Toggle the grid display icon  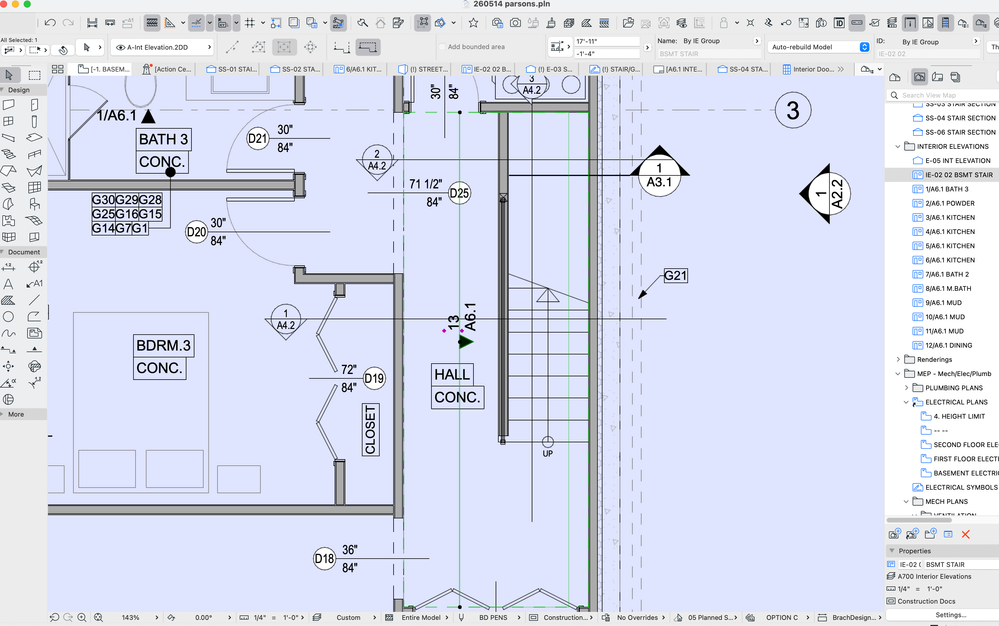250,23
